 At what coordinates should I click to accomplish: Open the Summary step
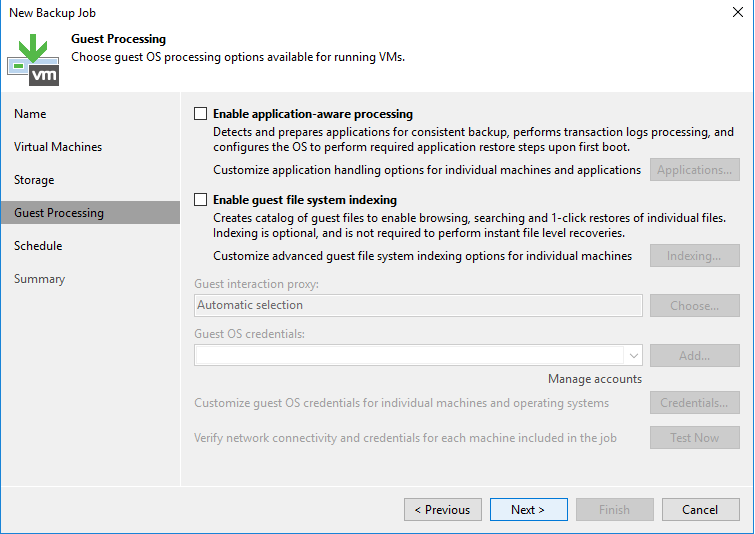pyautogui.click(x=39, y=279)
